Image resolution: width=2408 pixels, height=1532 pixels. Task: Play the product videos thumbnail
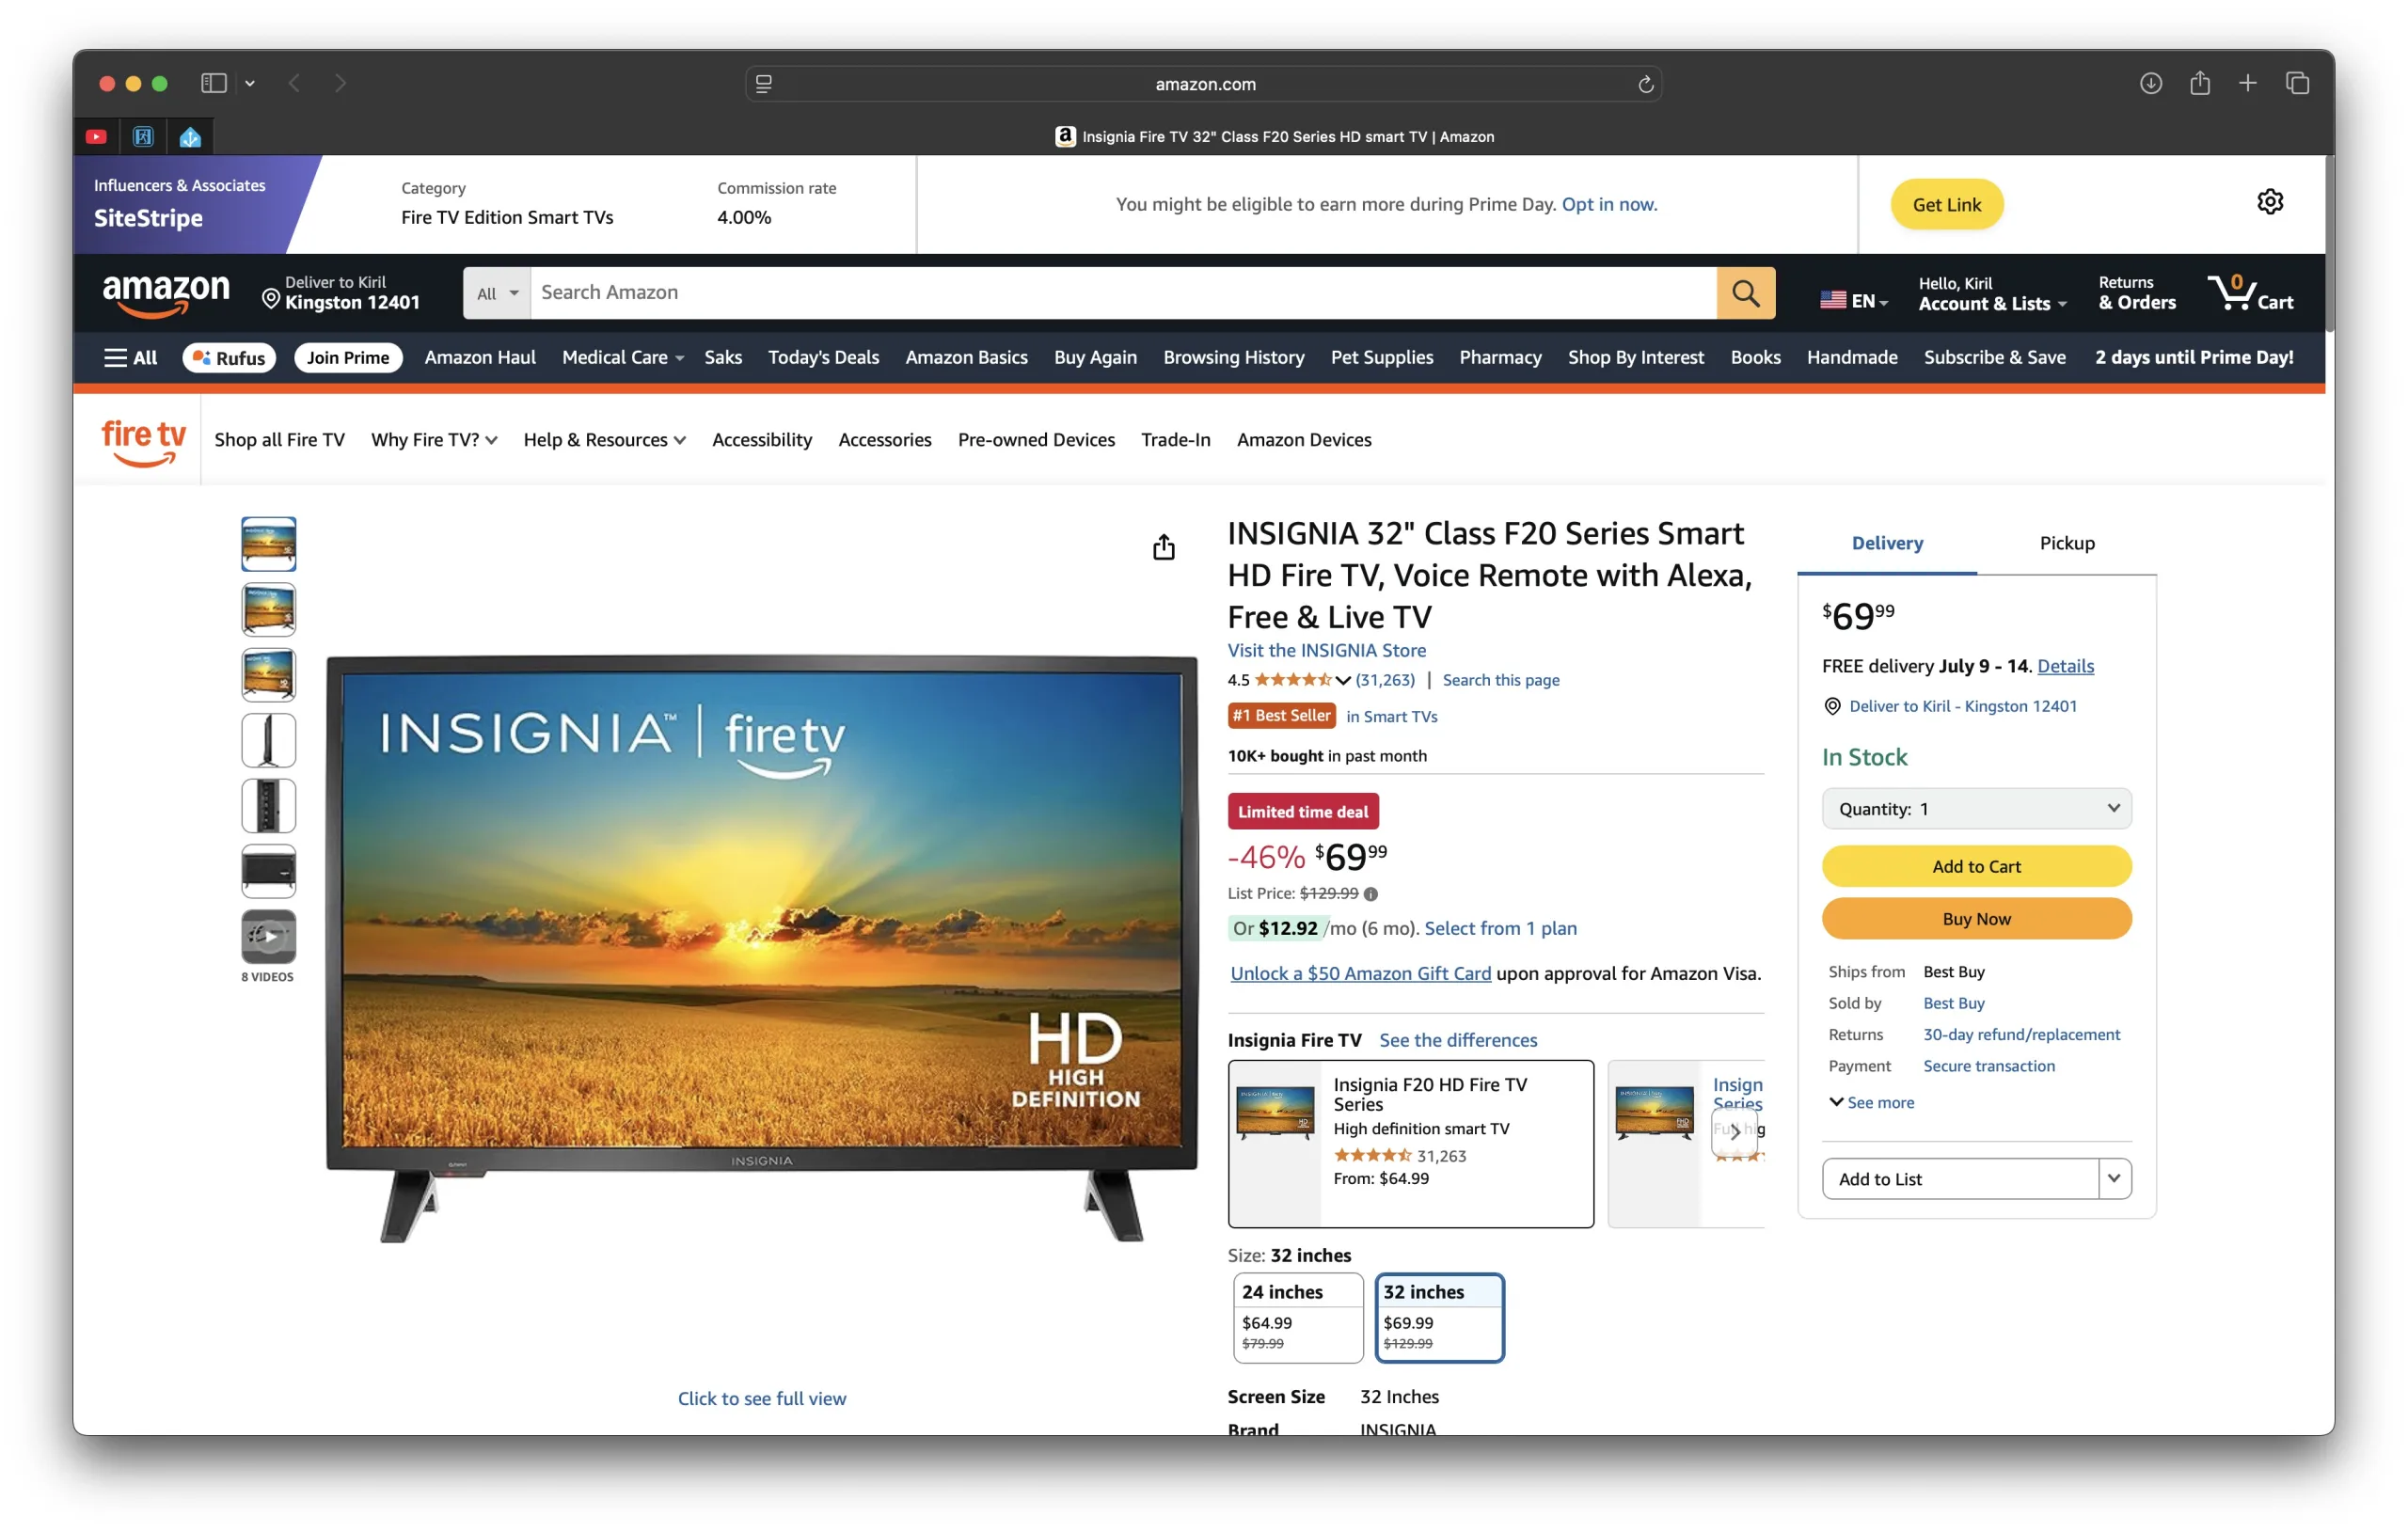[268, 936]
